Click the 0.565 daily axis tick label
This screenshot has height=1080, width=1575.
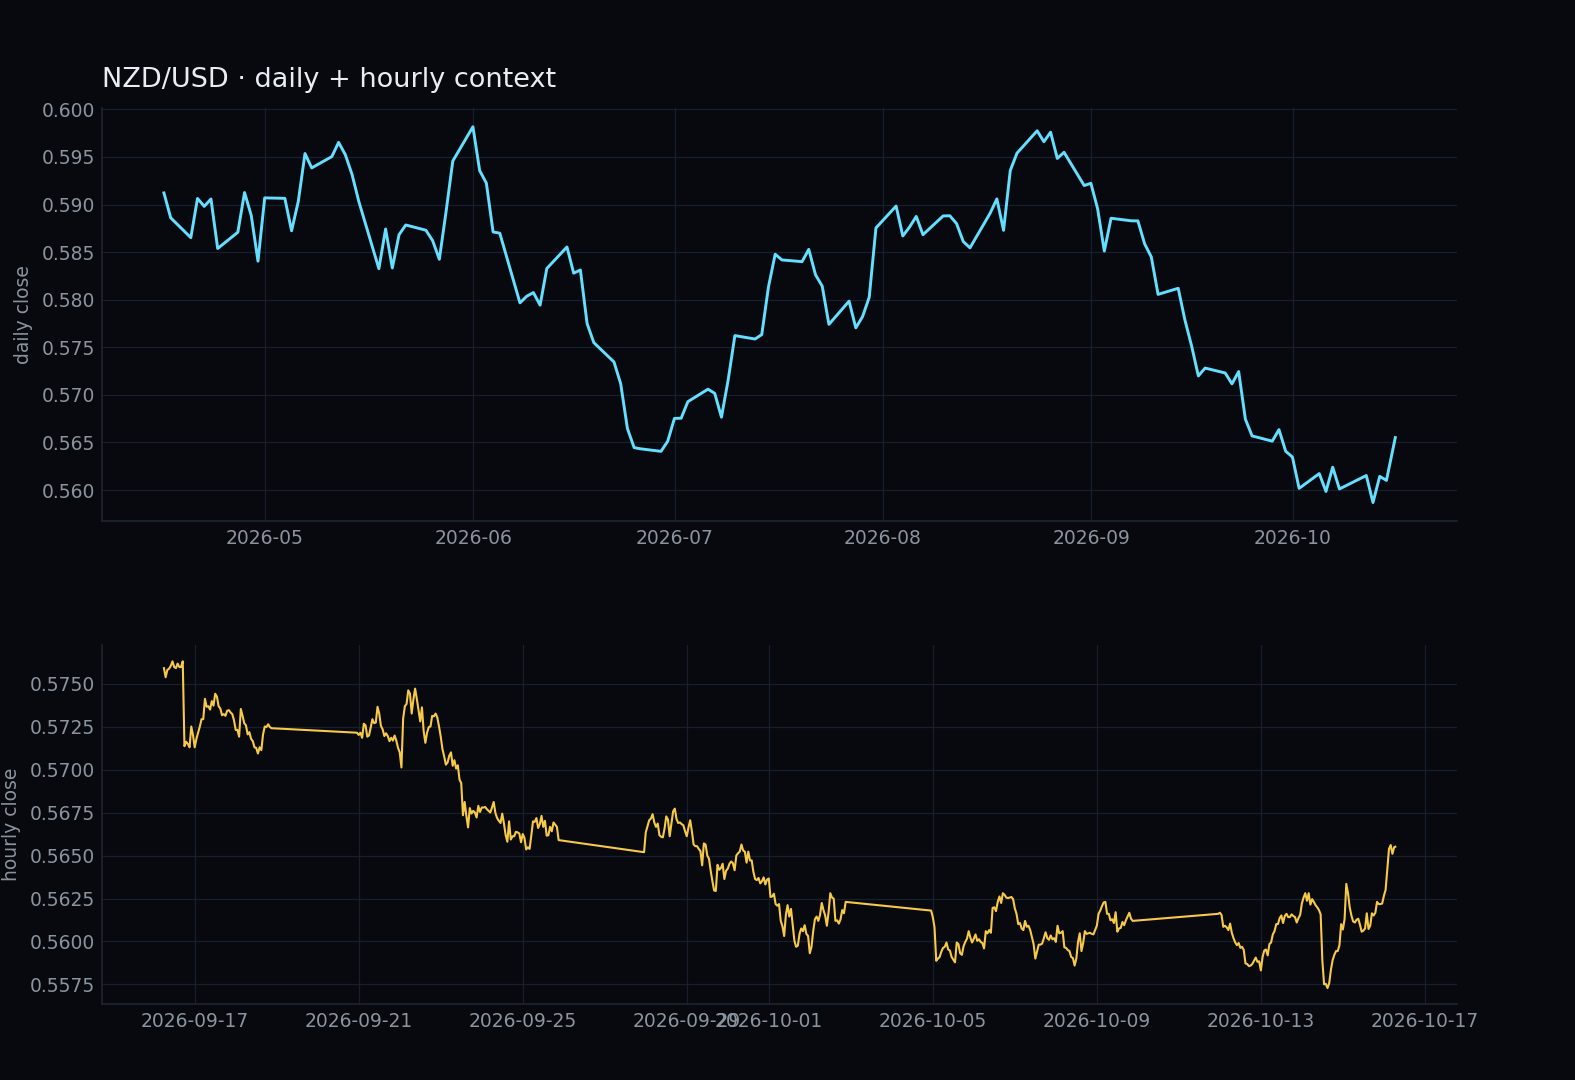[68, 443]
